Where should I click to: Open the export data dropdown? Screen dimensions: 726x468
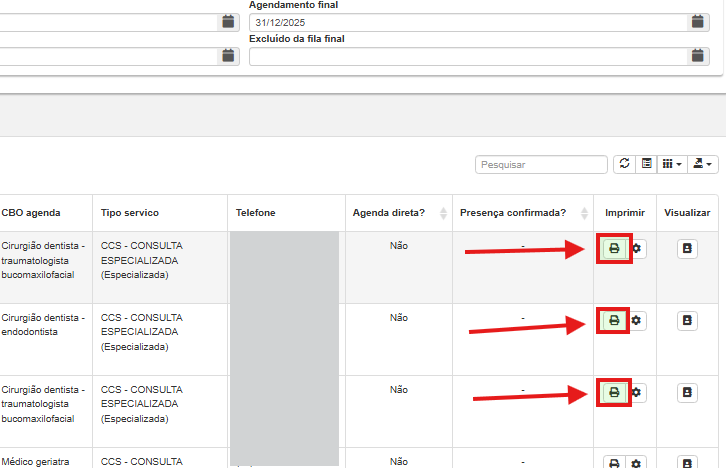click(704, 164)
